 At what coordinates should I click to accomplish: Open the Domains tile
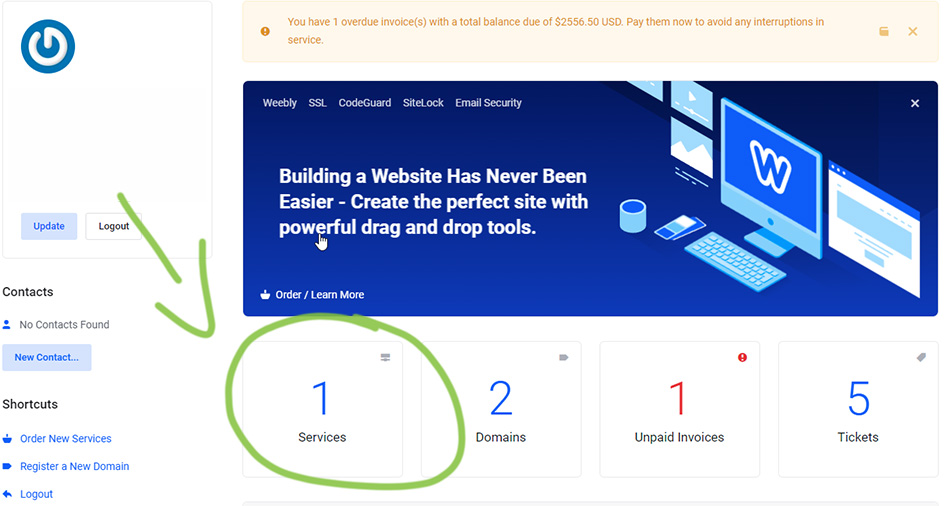pos(501,409)
